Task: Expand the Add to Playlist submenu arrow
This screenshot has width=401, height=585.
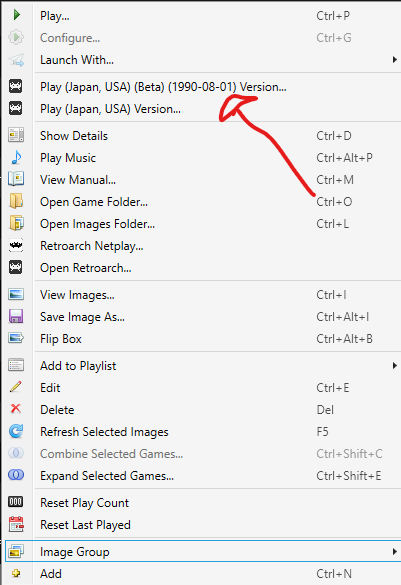Action: (x=395, y=366)
